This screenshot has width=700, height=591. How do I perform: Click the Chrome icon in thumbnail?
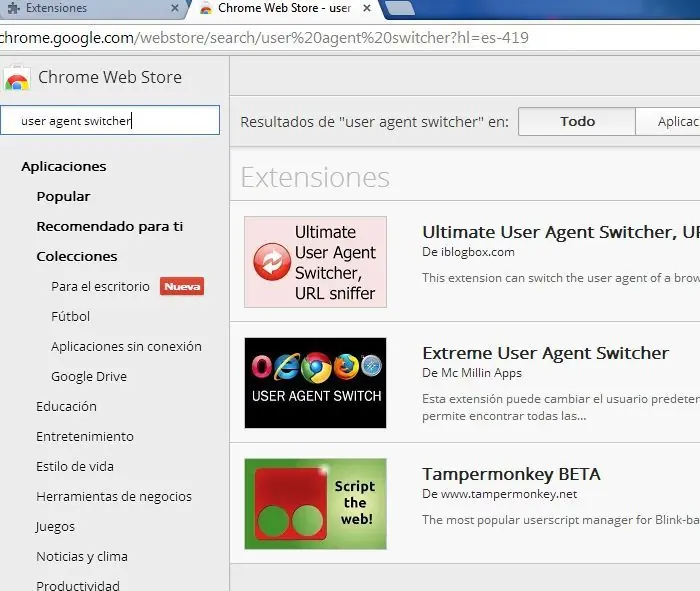[x=316, y=367]
